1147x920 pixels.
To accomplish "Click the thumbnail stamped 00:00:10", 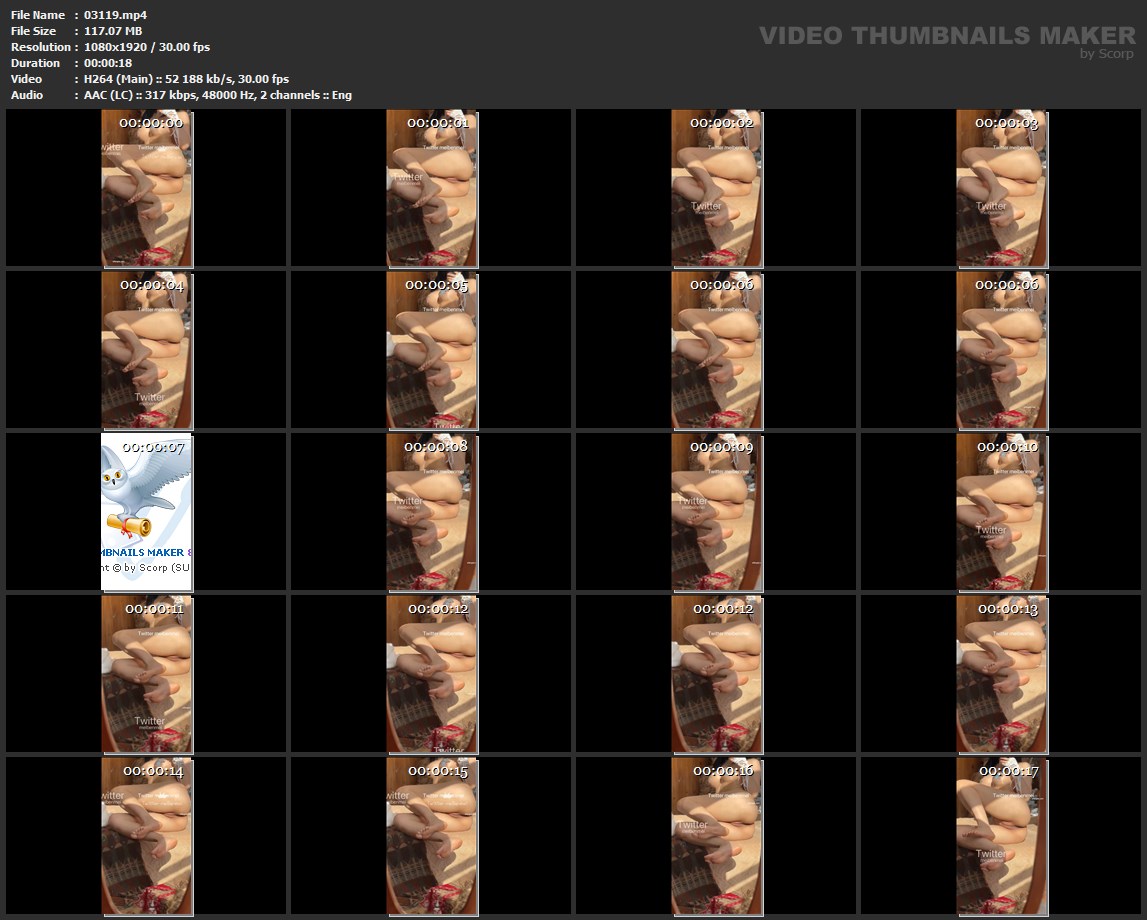I will (1002, 512).
